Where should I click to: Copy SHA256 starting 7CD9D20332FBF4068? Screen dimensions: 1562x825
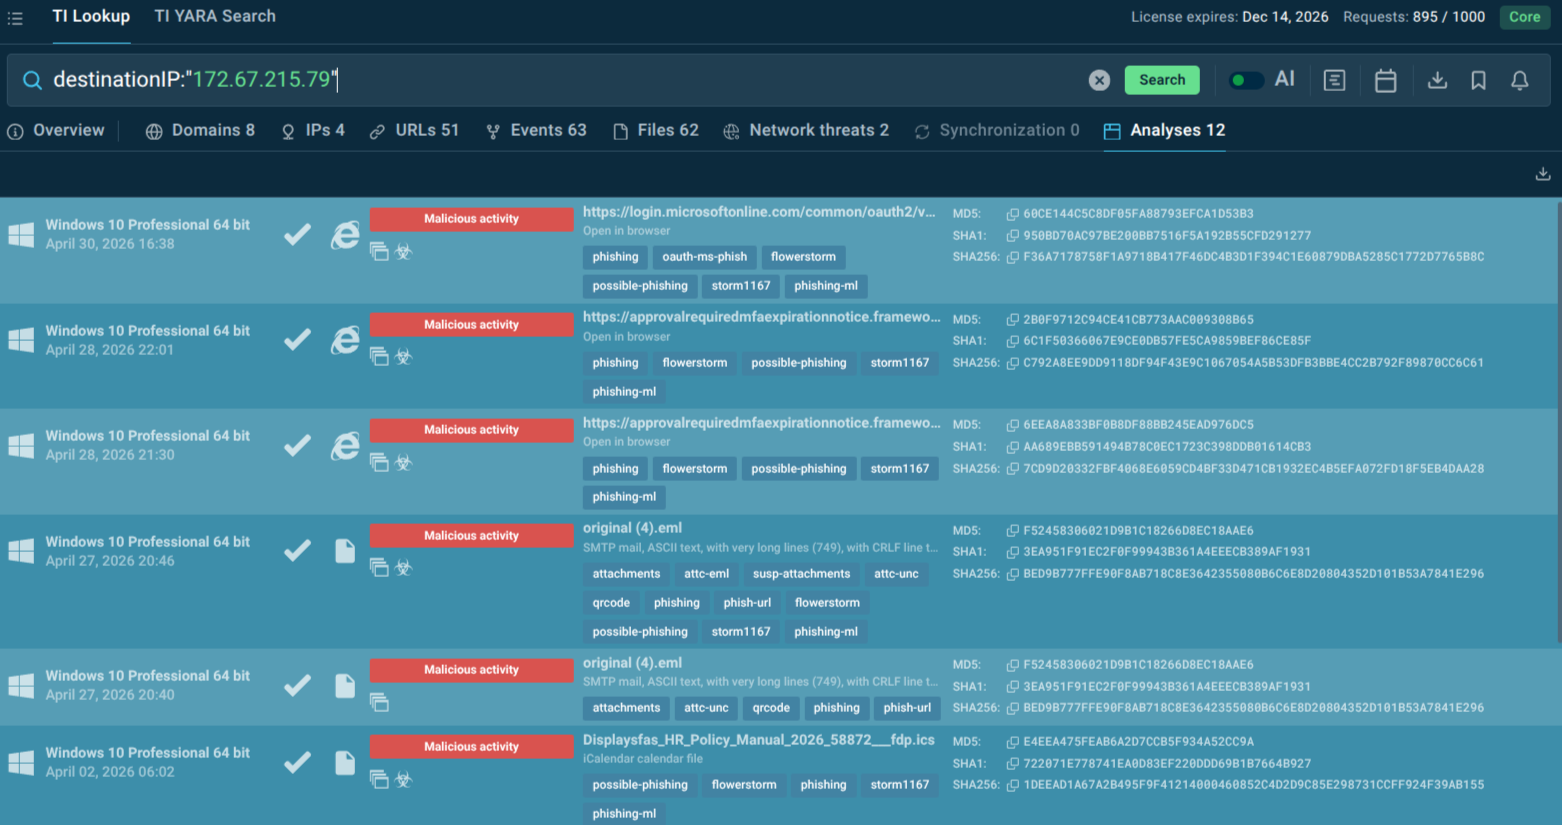(1012, 469)
